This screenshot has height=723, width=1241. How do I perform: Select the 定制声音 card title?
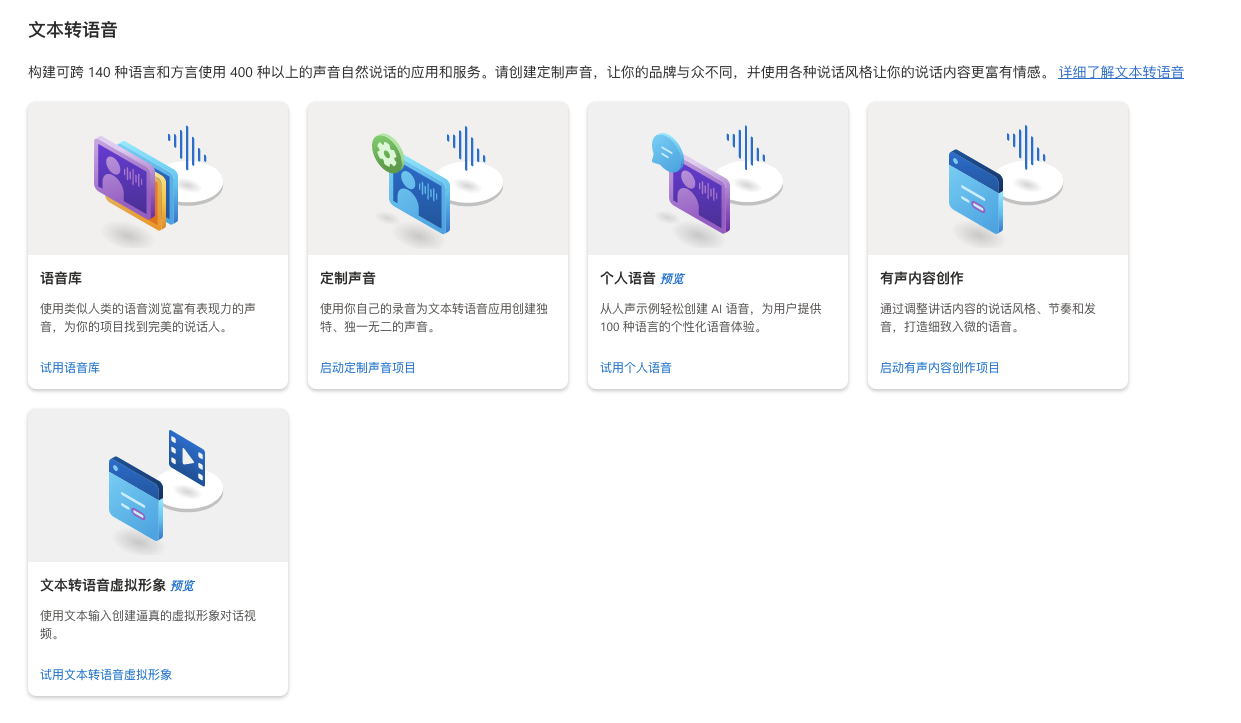(348, 278)
